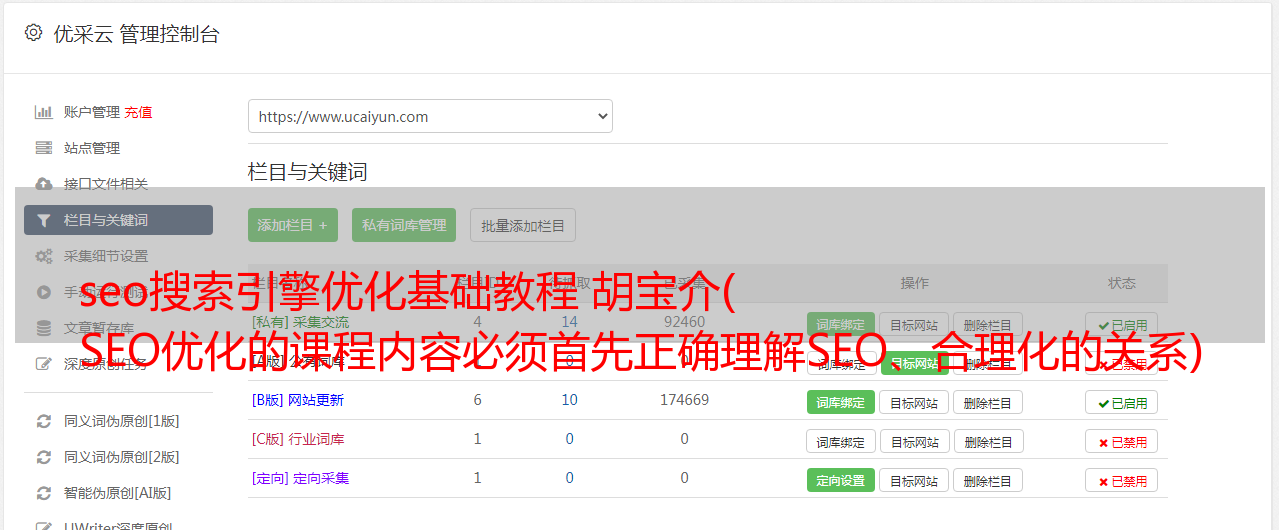The image size is (1279, 530).
Task: Click the refresh icon for 同义词伪原创[1版]
Action: coord(44,421)
